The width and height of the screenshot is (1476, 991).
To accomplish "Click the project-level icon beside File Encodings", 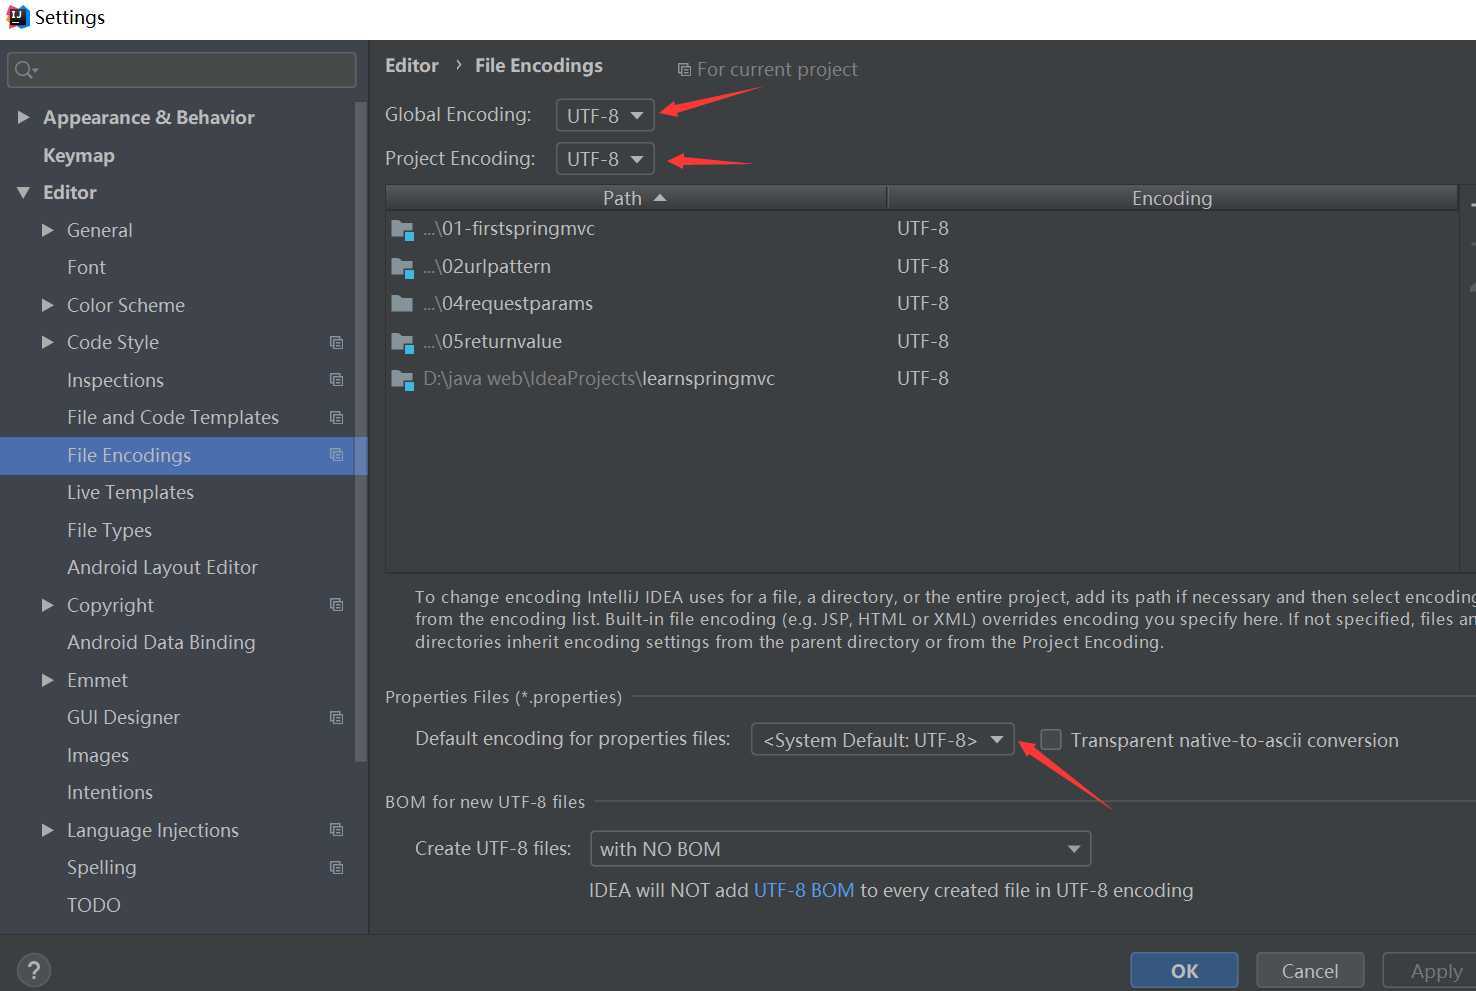I will coord(337,455).
